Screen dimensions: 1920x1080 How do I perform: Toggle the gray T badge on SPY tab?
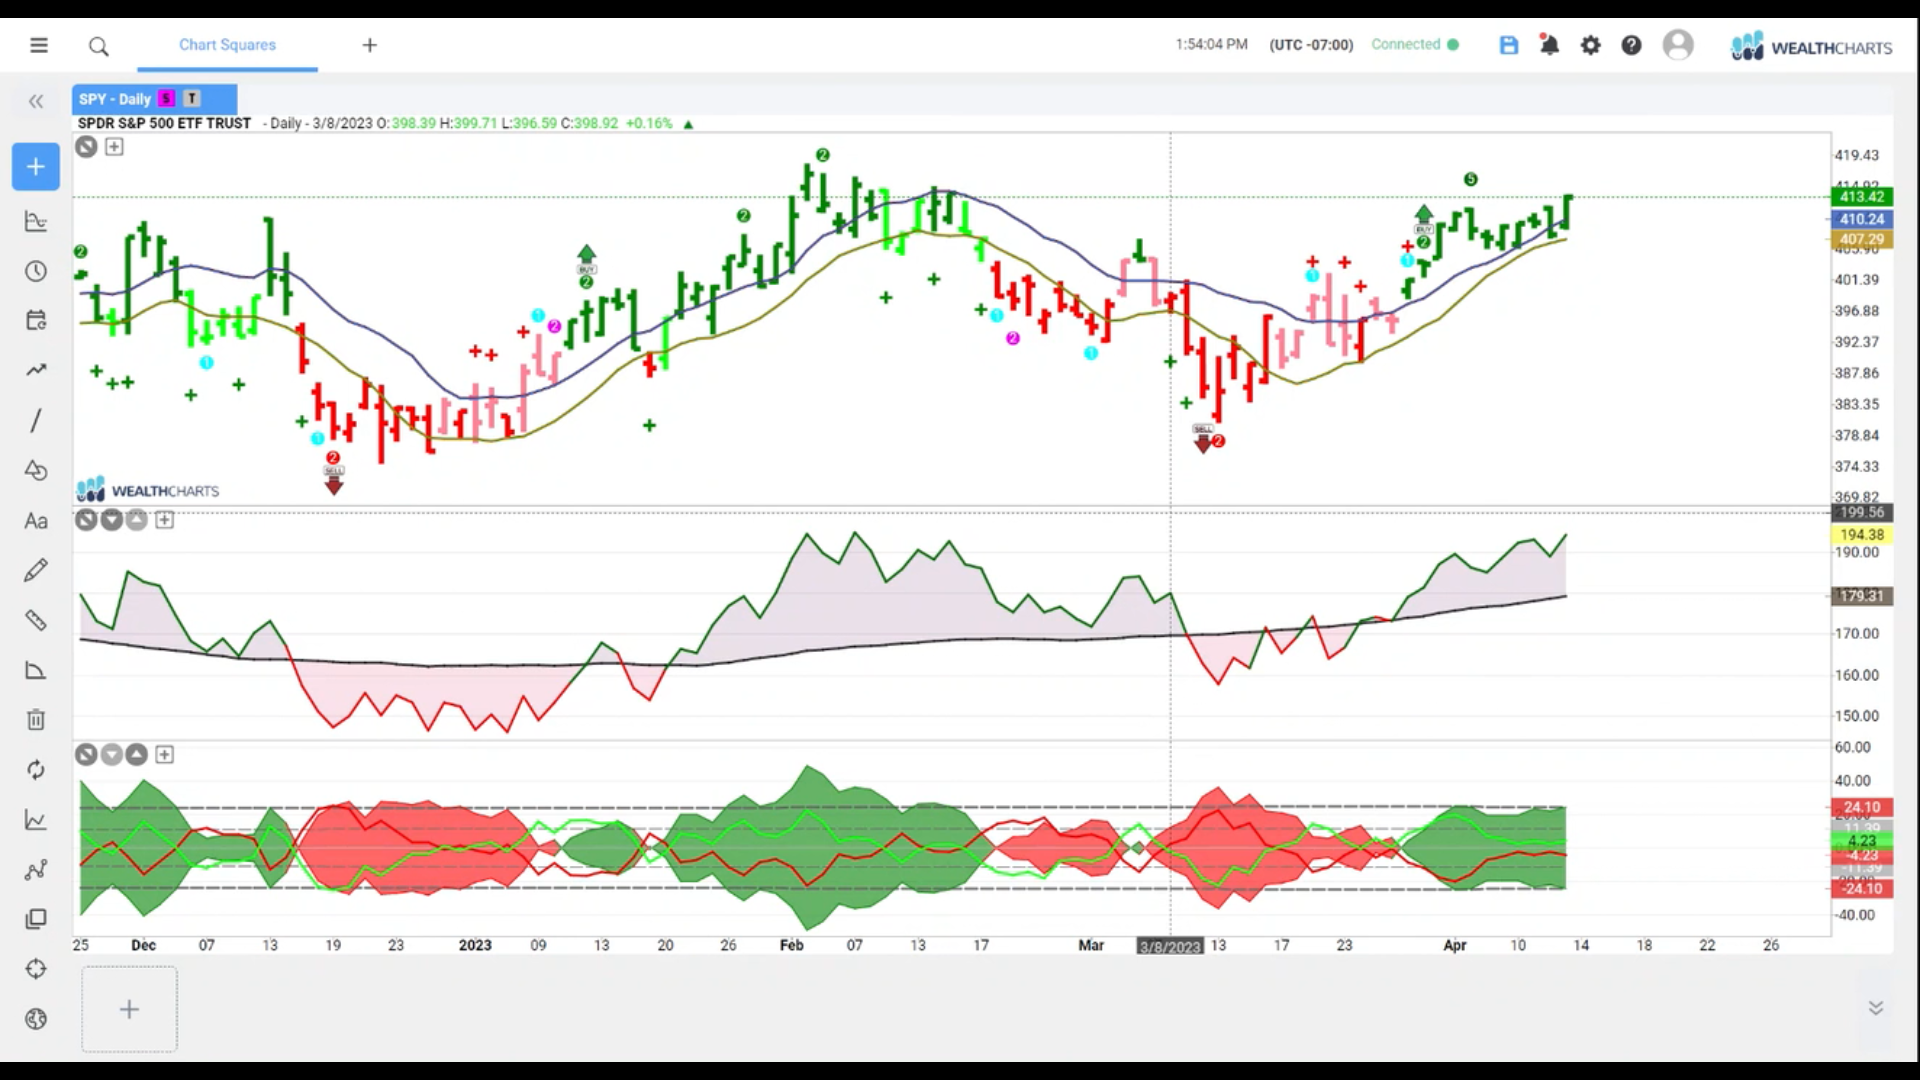(192, 98)
